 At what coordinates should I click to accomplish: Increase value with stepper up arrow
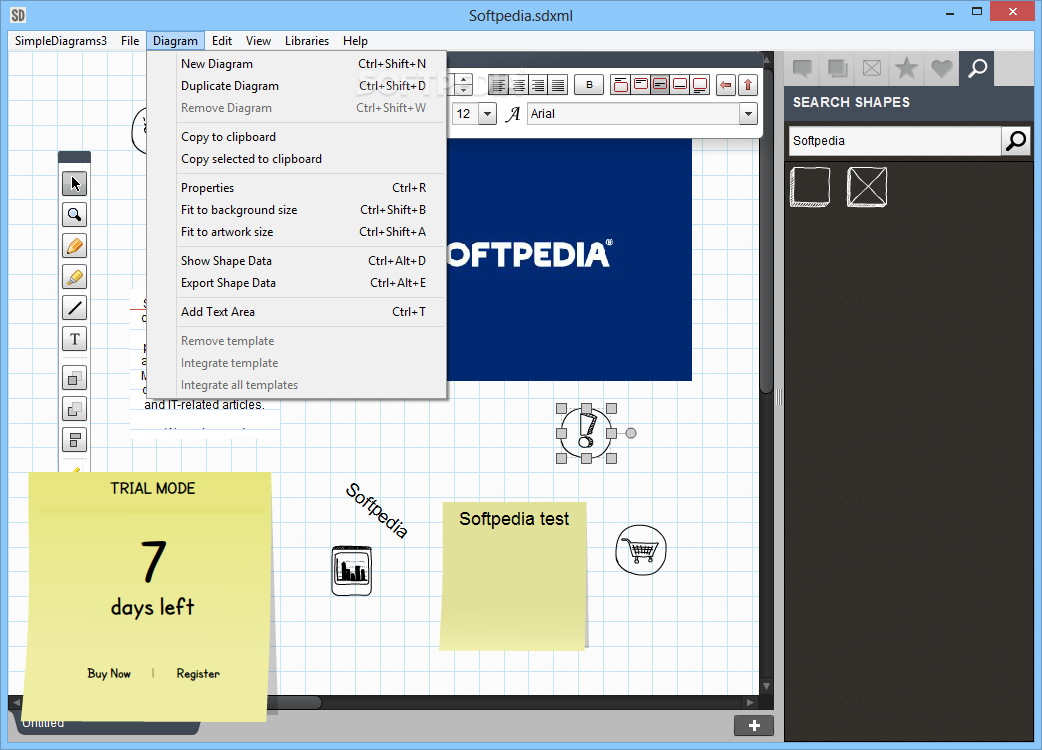[x=464, y=79]
